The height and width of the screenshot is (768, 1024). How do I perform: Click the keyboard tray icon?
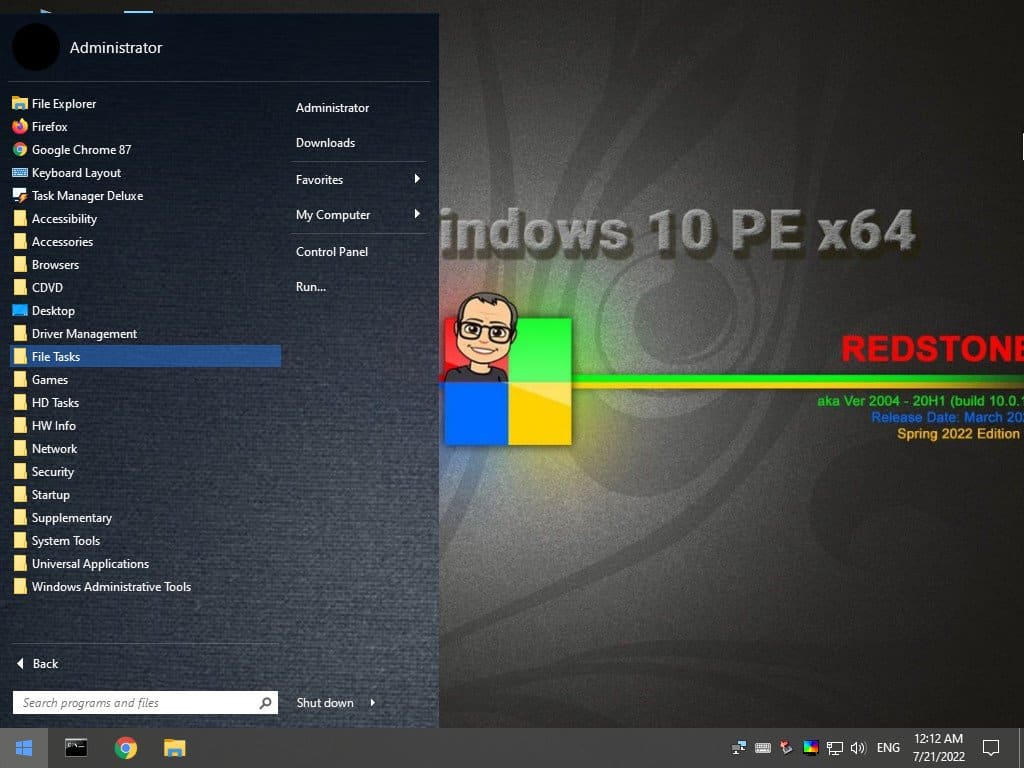tap(762, 748)
